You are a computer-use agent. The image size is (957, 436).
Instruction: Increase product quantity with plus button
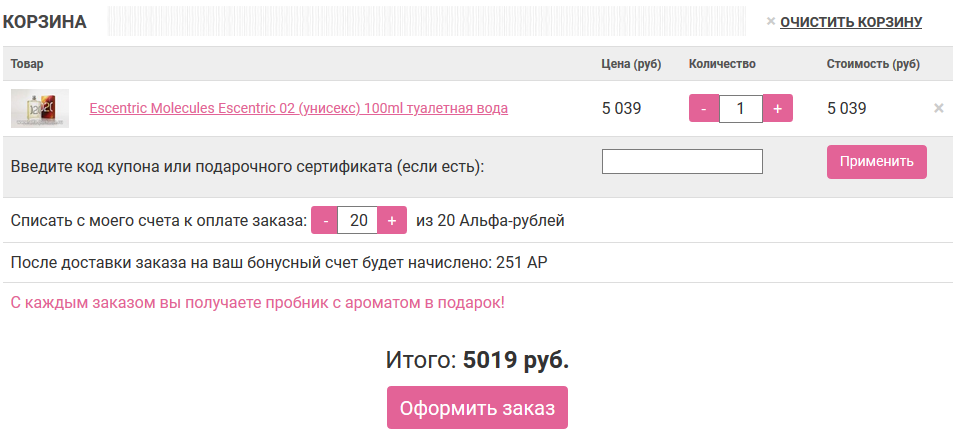778,109
